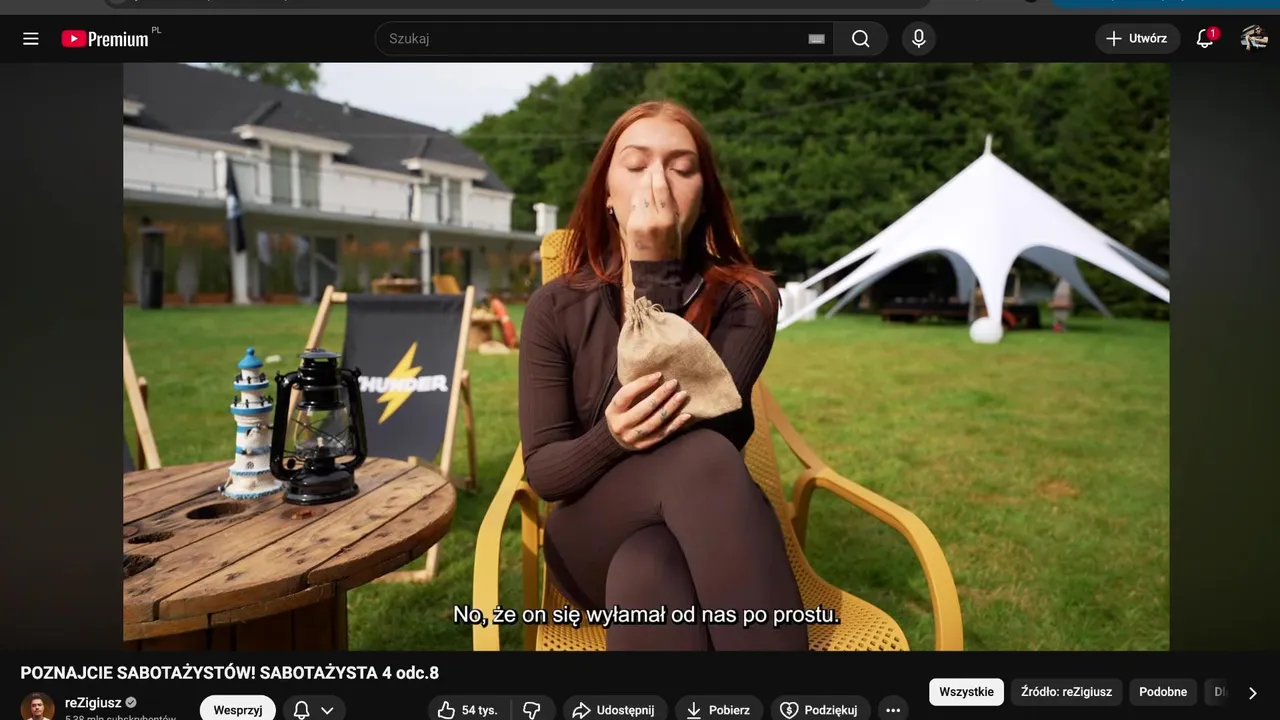Open the account avatar menu
Image resolution: width=1280 pixels, height=720 pixels.
tap(1254, 39)
